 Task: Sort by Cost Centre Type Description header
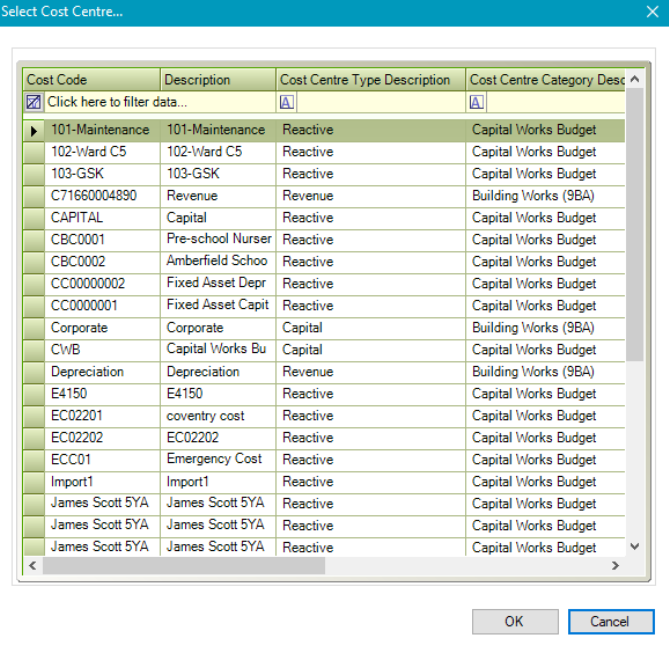click(x=370, y=80)
